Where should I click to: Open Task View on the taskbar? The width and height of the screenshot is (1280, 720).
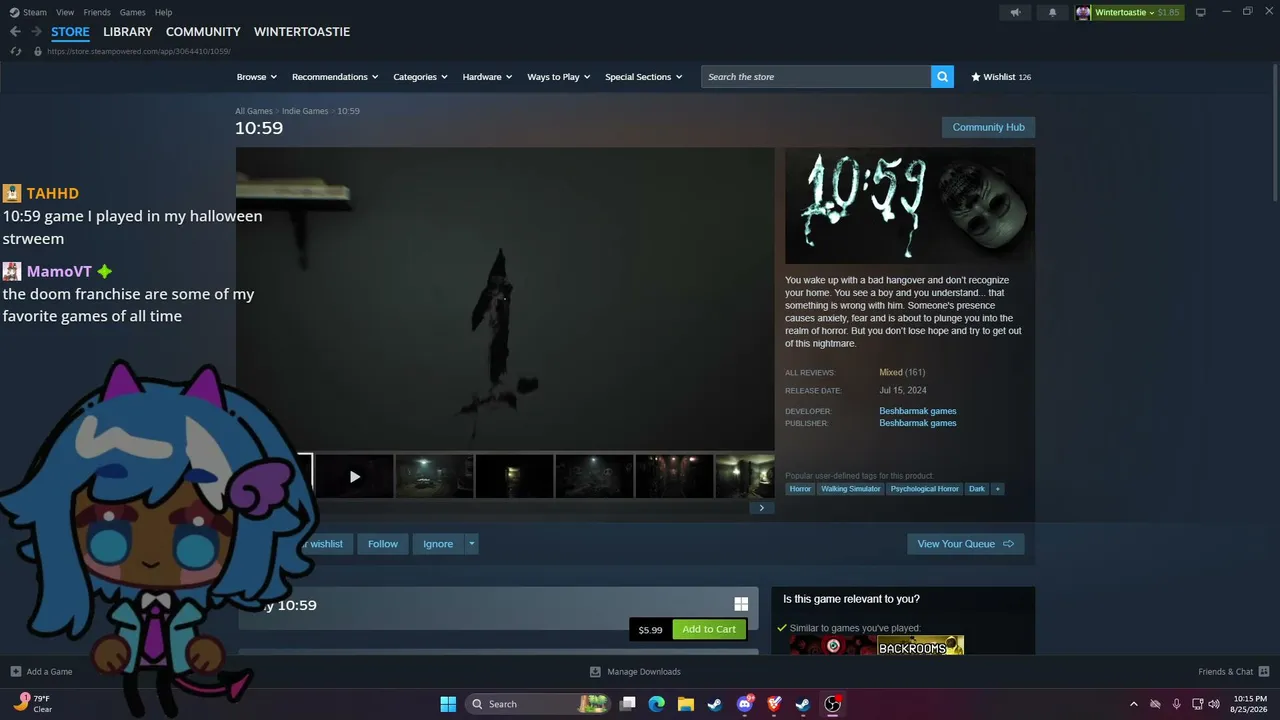point(628,704)
